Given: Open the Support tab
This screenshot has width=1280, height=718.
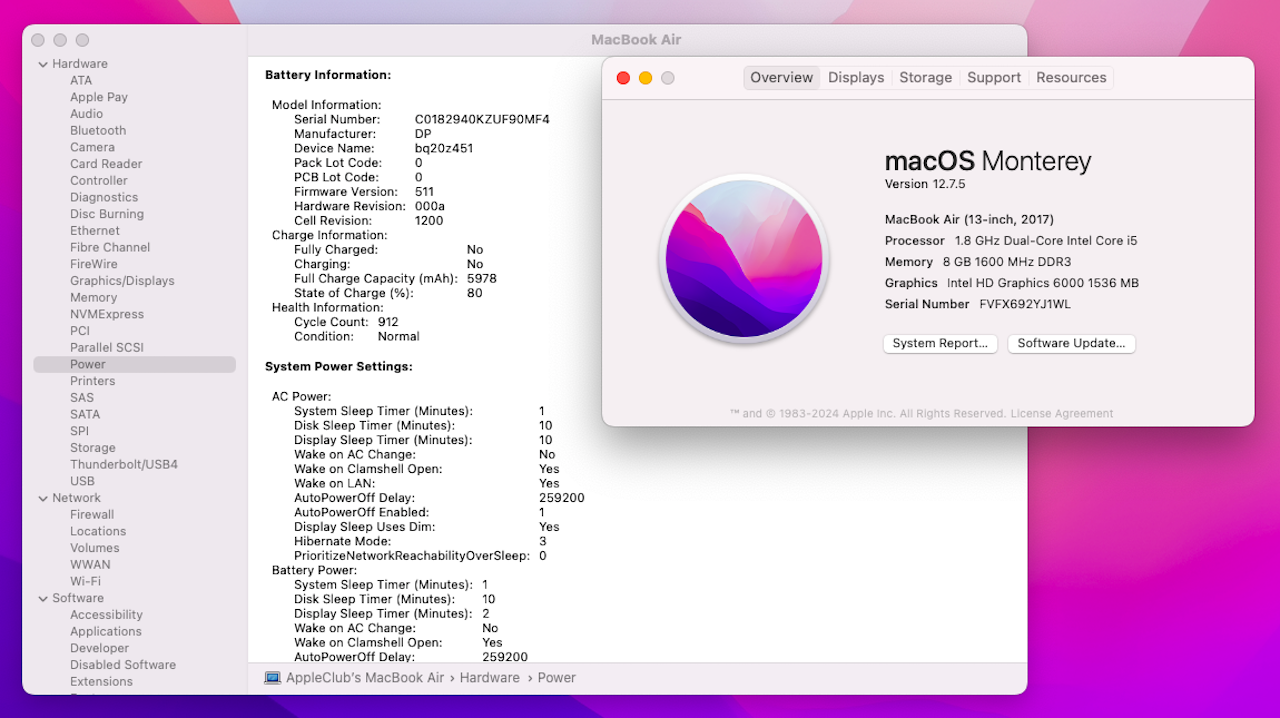Looking at the screenshot, I should tap(994, 78).
